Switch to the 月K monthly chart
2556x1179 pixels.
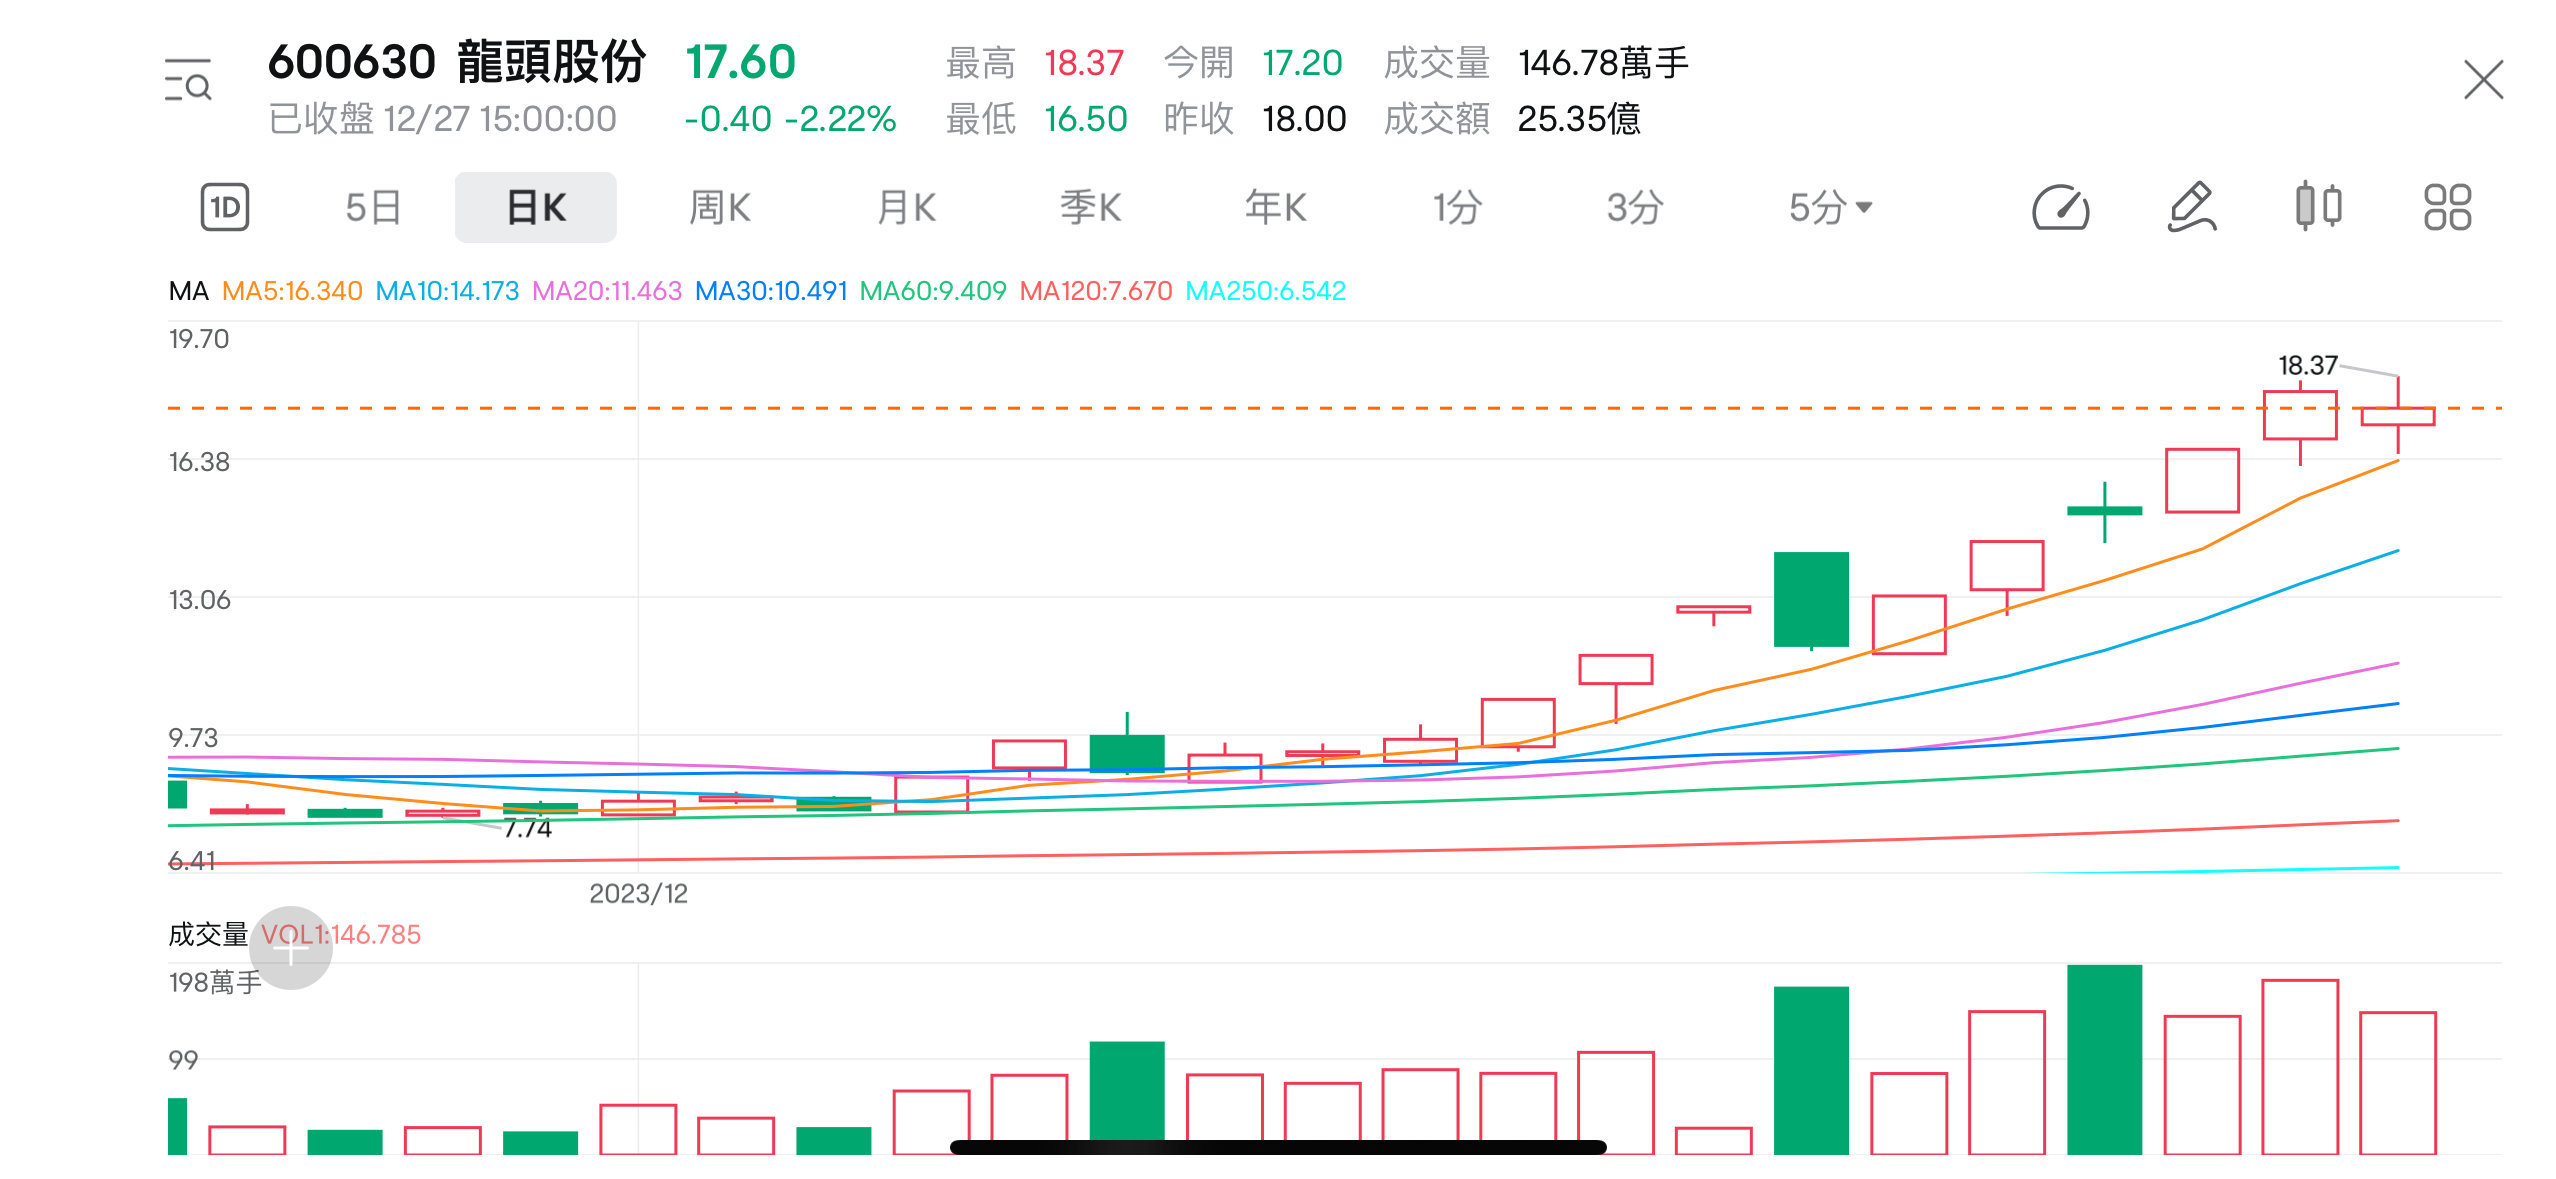coord(906,207)
